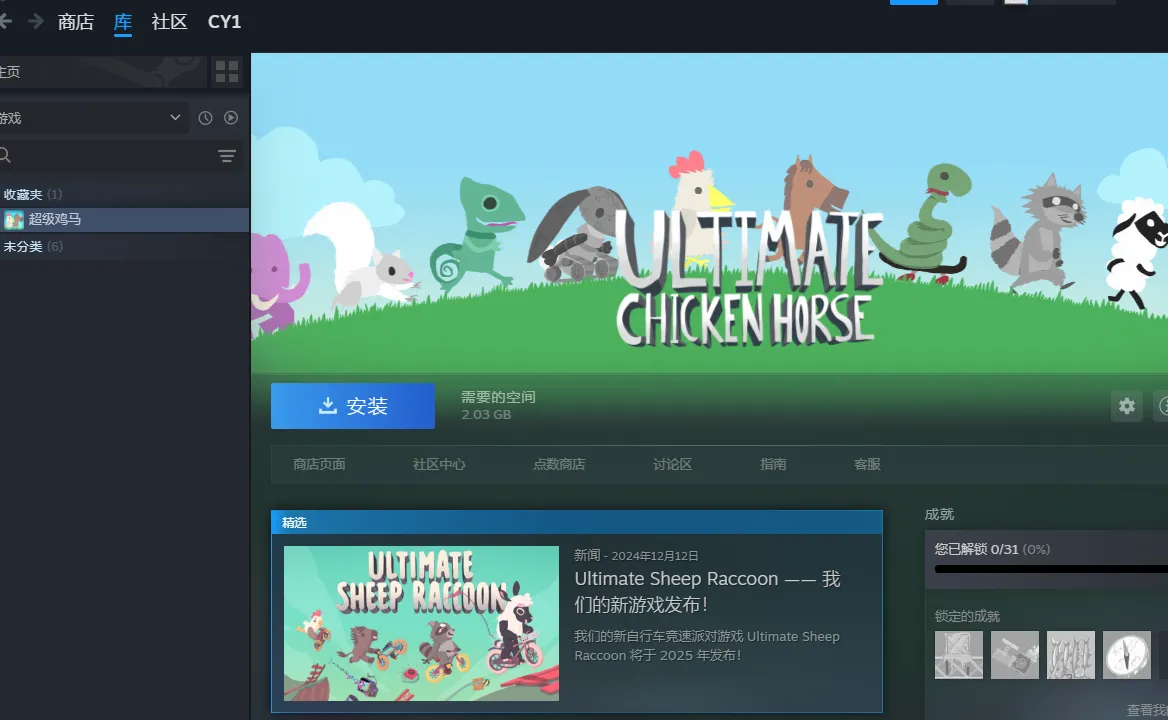This screenshot has height=720, width=1168.
Task: Expand the 未分类 category
Action: [23, 246]
